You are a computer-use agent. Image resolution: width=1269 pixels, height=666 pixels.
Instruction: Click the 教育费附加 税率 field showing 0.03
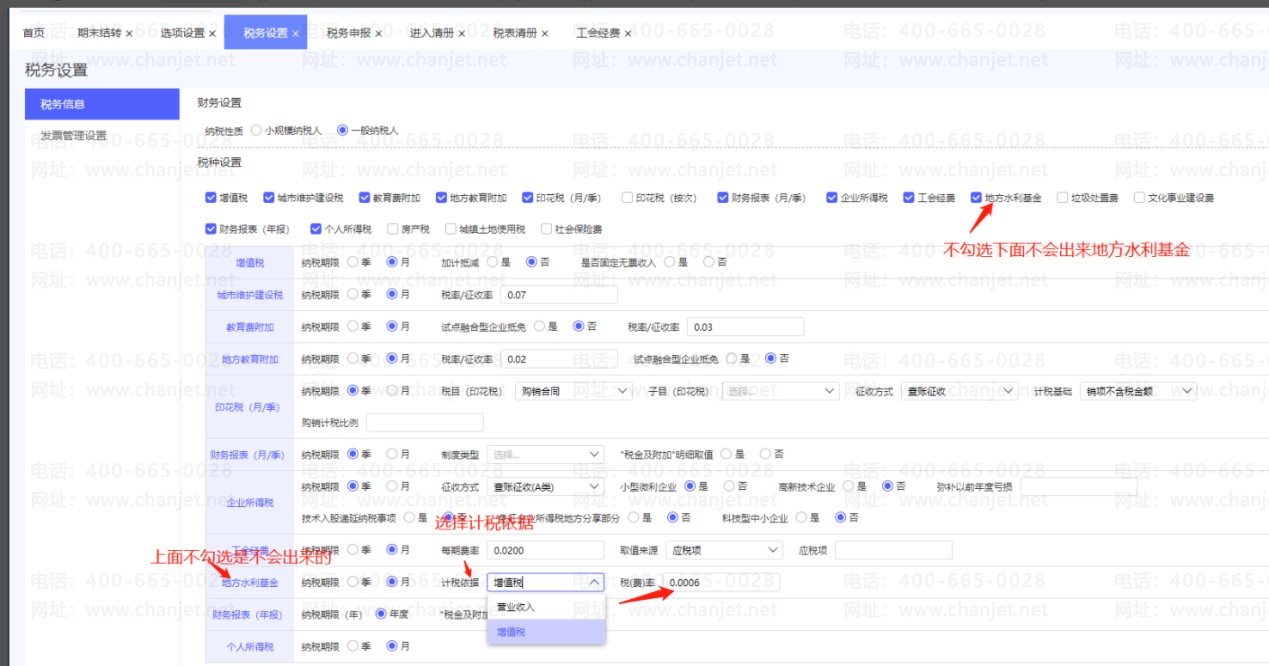(746, 327)
